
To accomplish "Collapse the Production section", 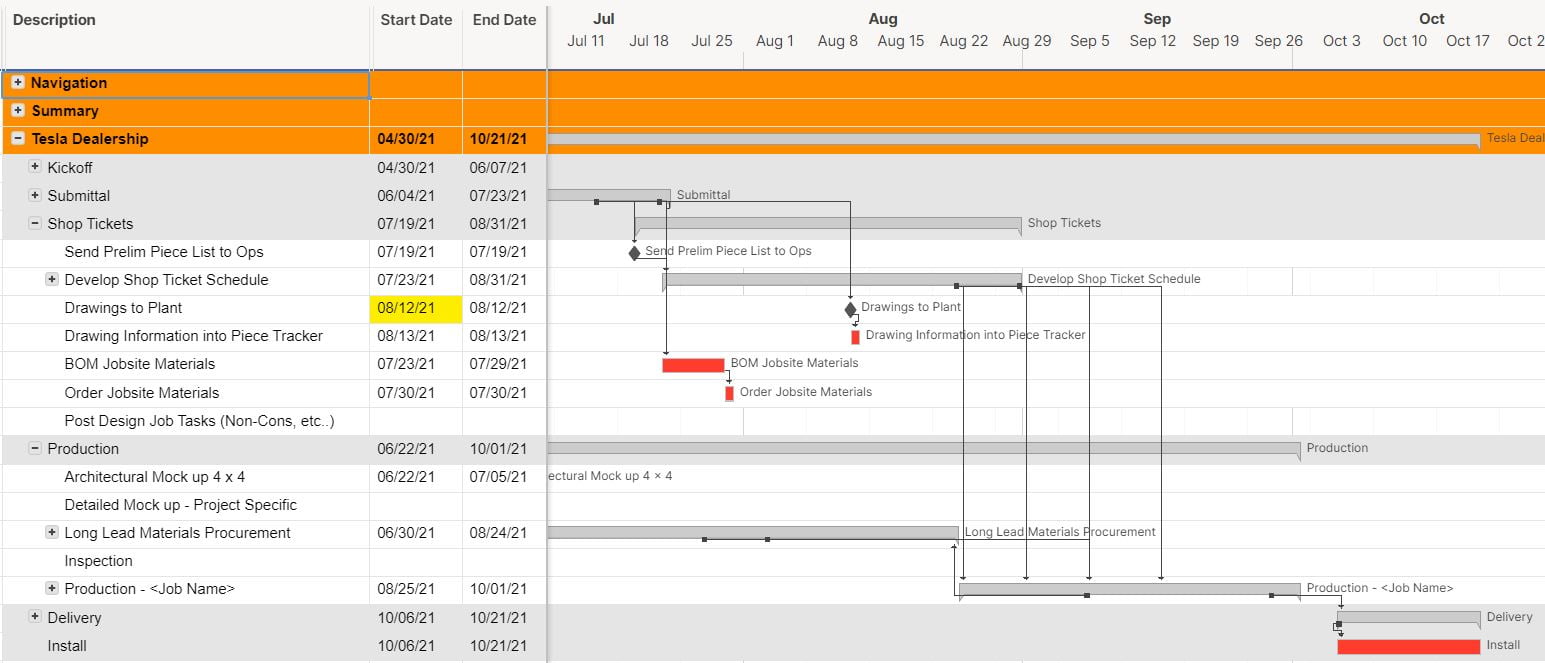I will tap(33, 448).
